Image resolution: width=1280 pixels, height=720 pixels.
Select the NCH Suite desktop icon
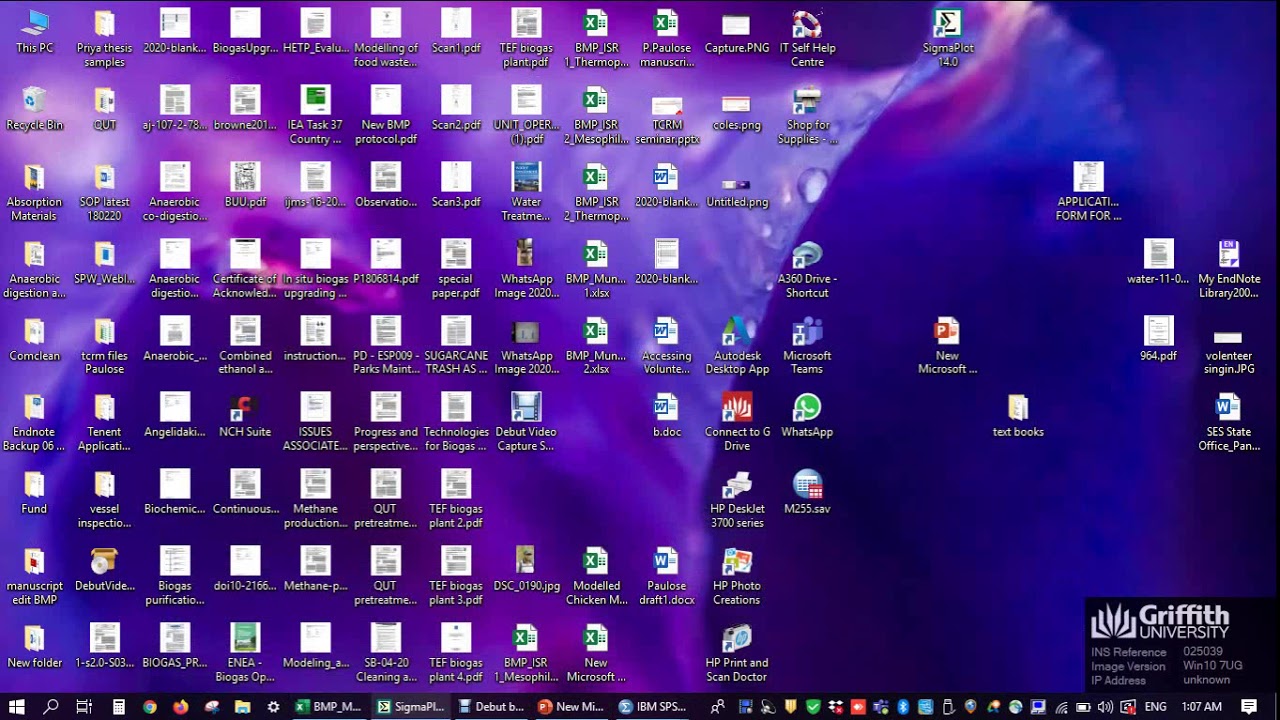click(x=245, y=416)
